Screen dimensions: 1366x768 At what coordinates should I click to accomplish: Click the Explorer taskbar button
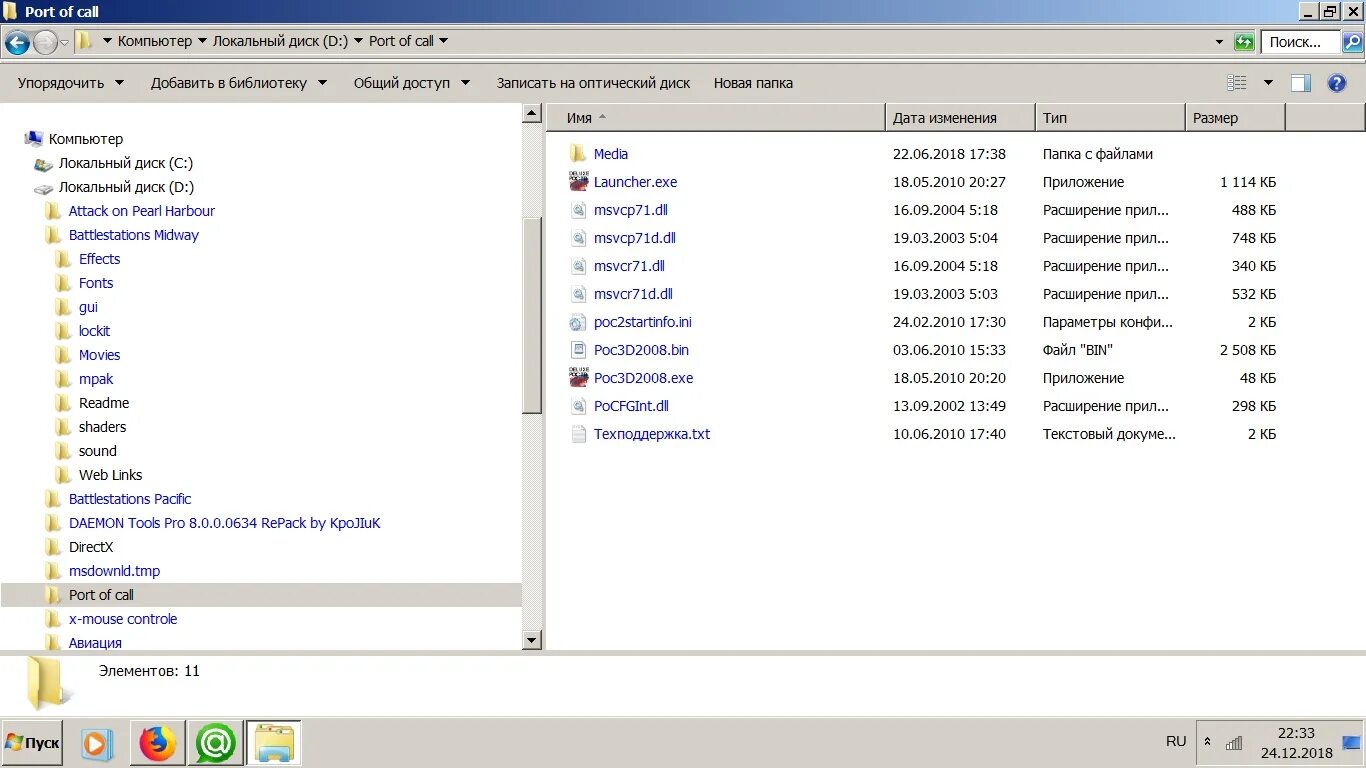[x=273, y=743]
